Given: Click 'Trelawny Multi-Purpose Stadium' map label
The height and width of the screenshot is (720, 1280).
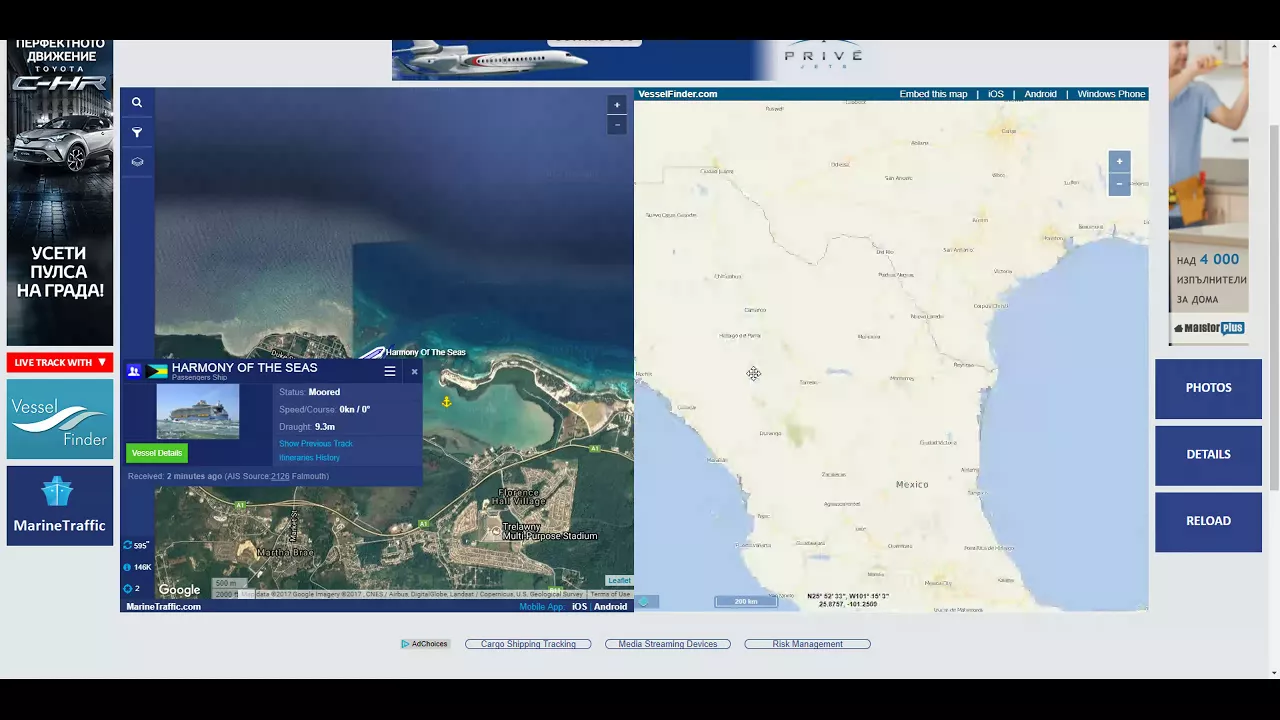Looking at the screenshot, I should 549,531.
